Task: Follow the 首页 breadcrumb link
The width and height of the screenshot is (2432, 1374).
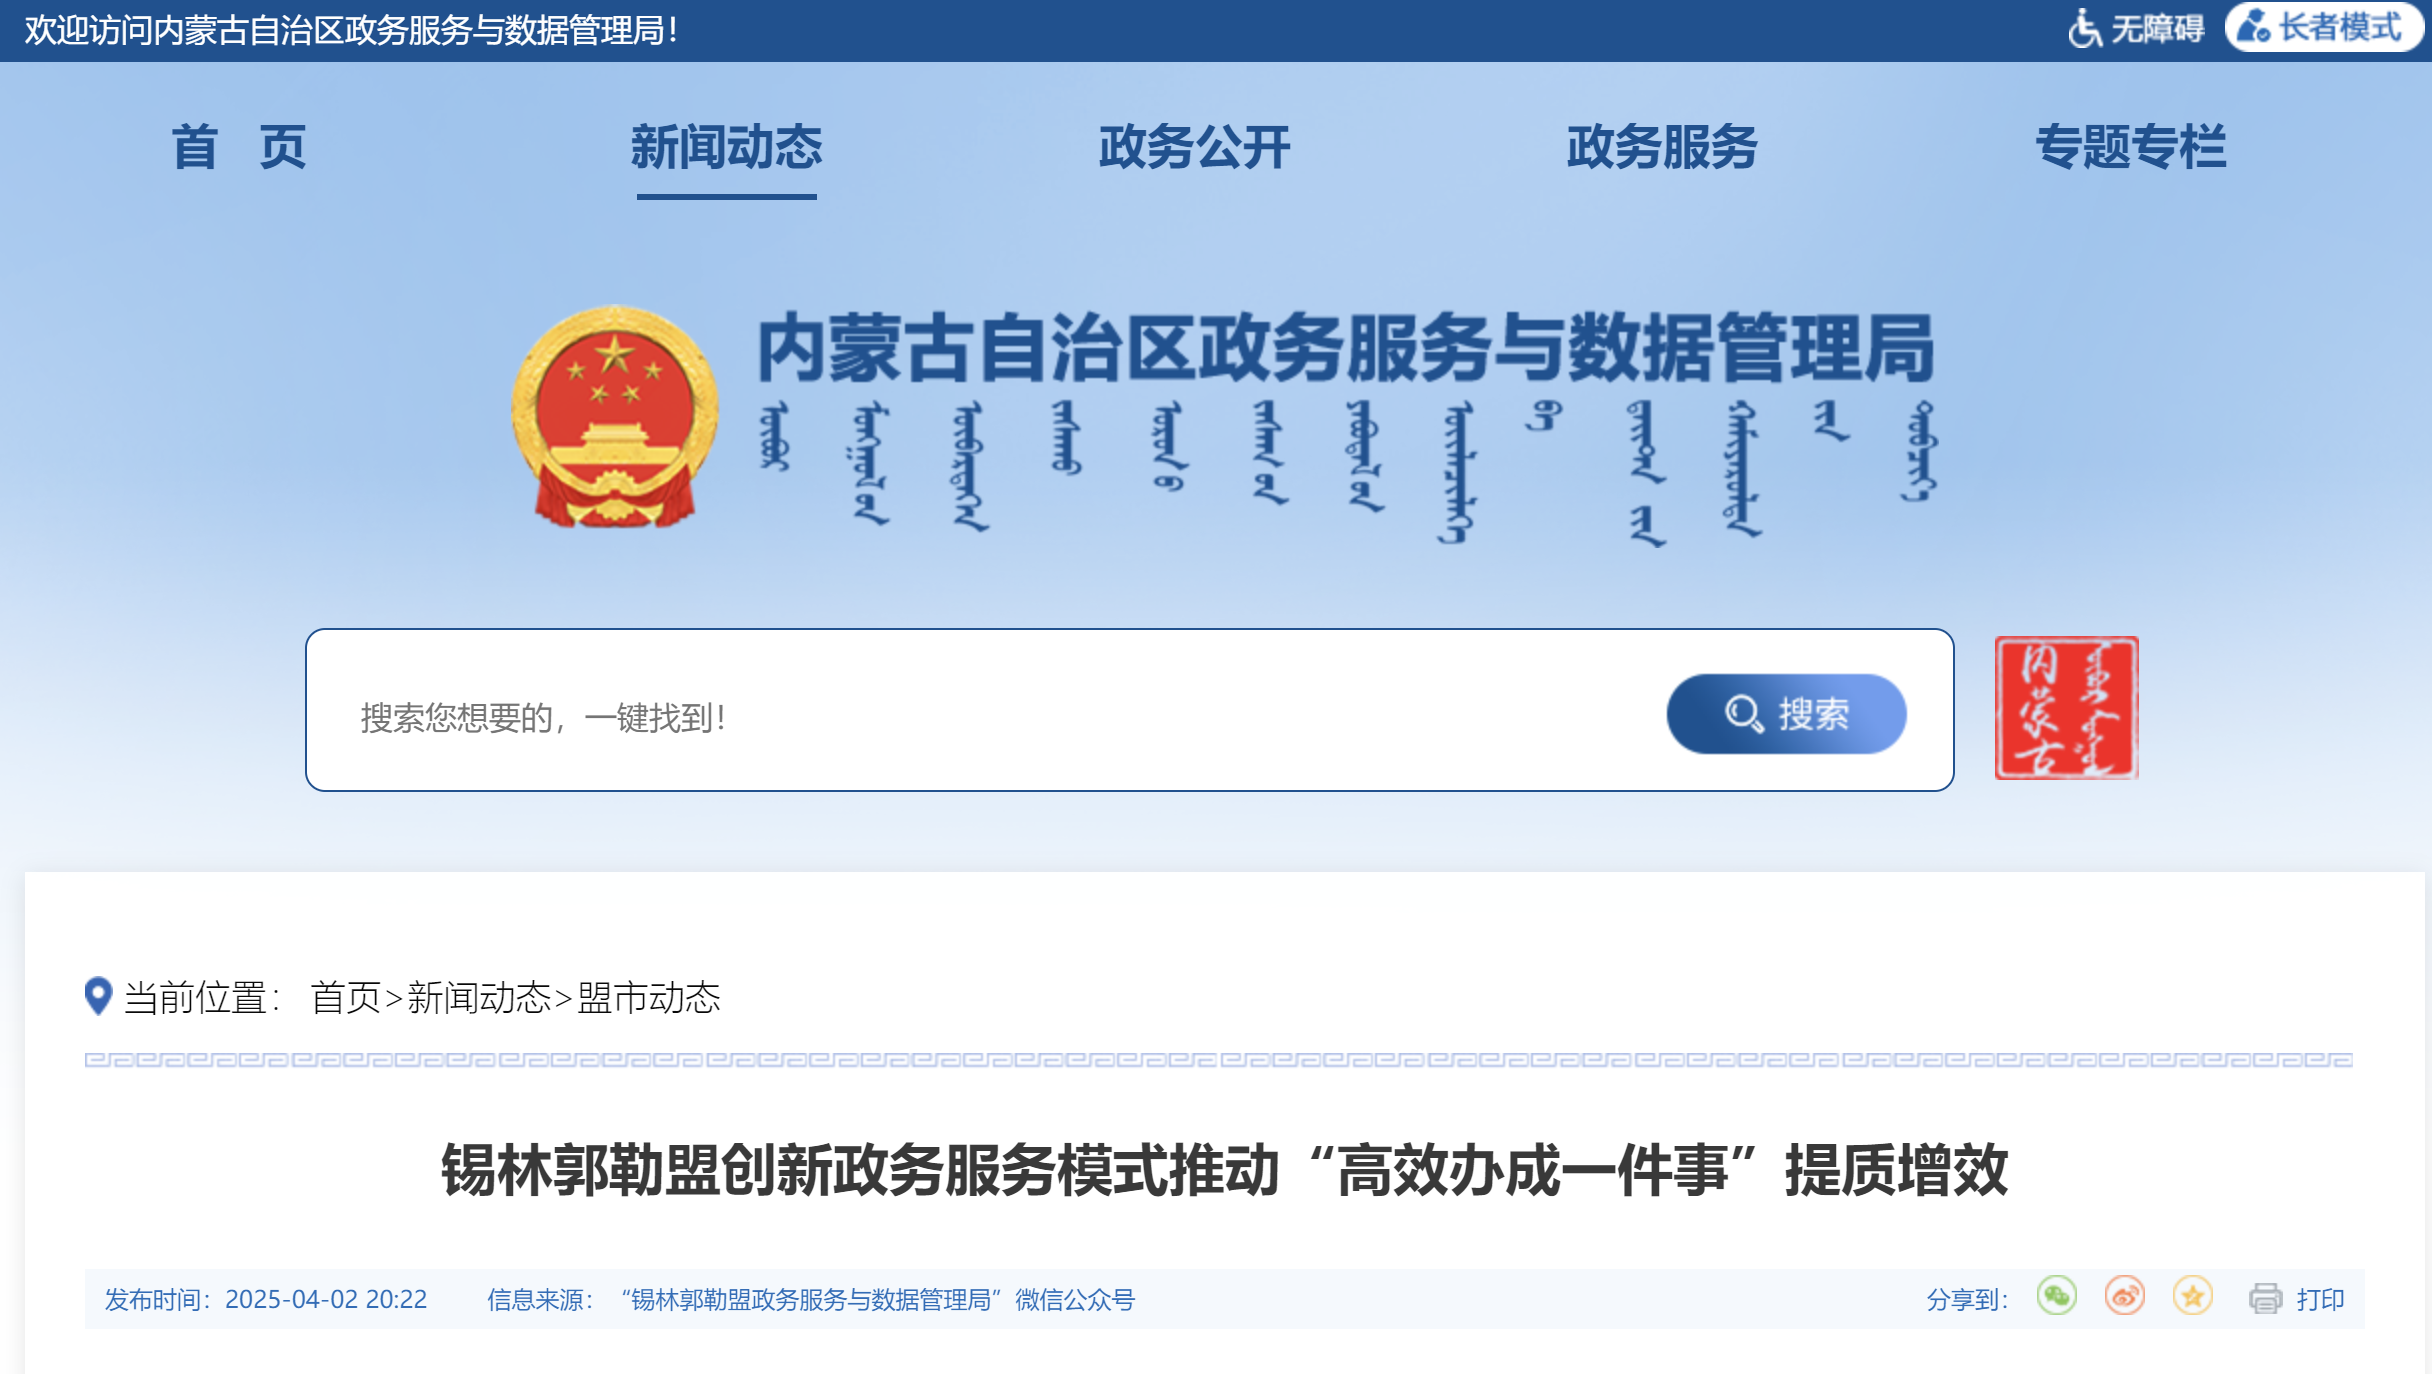Action: 346,997
